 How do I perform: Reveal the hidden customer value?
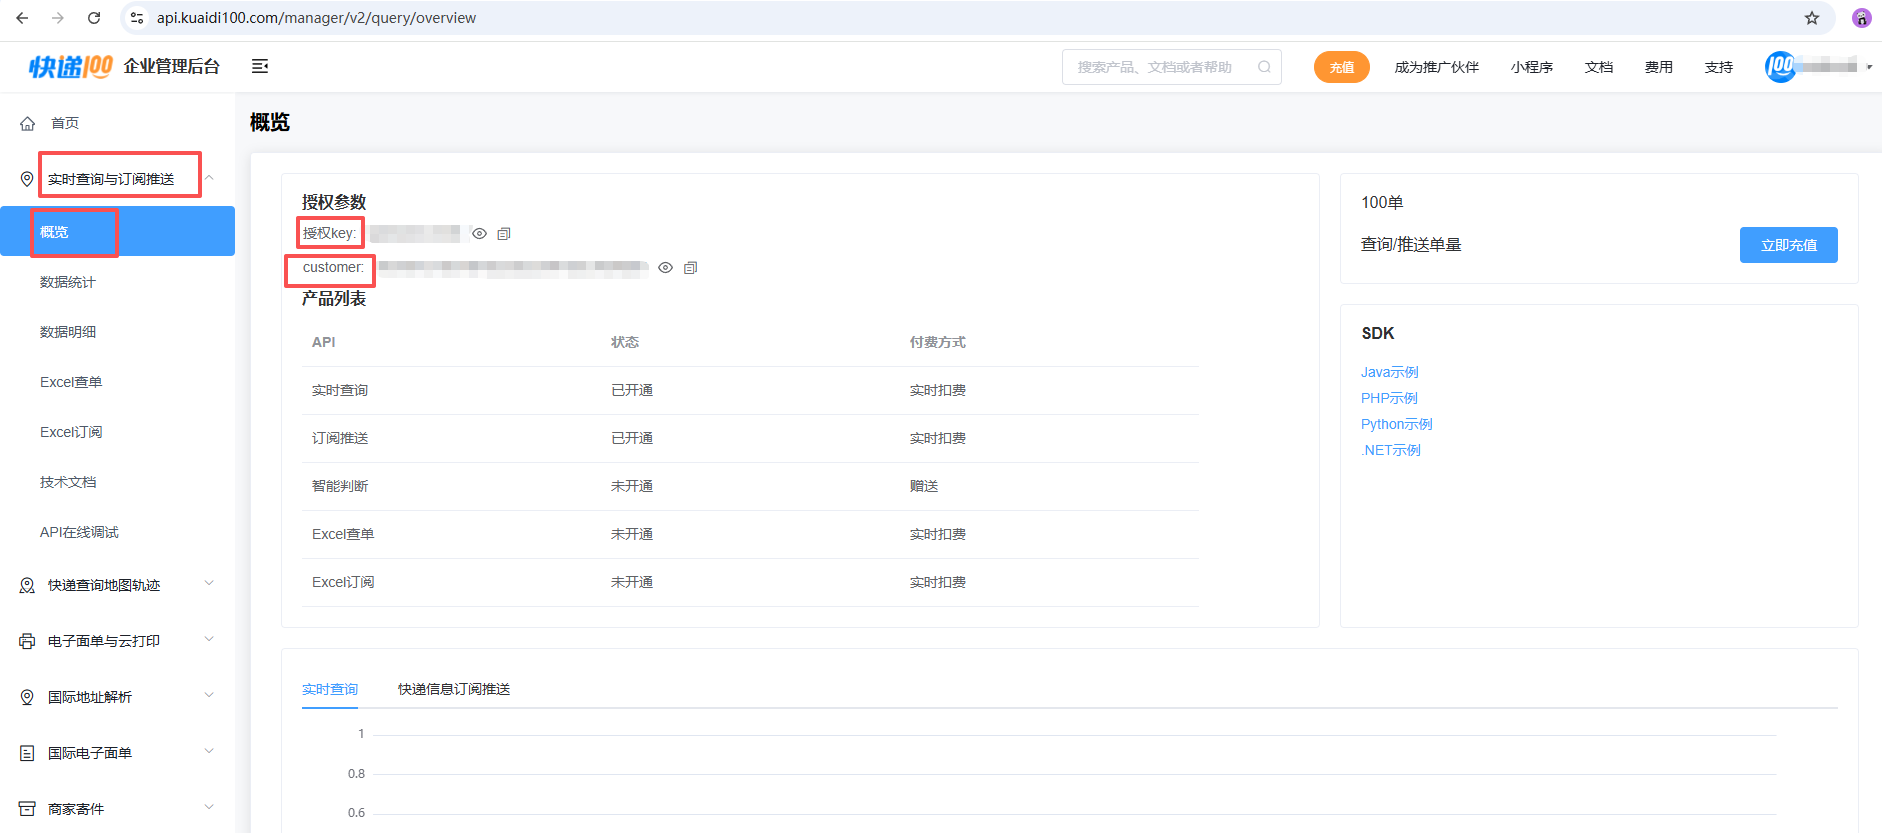(665, 268)
